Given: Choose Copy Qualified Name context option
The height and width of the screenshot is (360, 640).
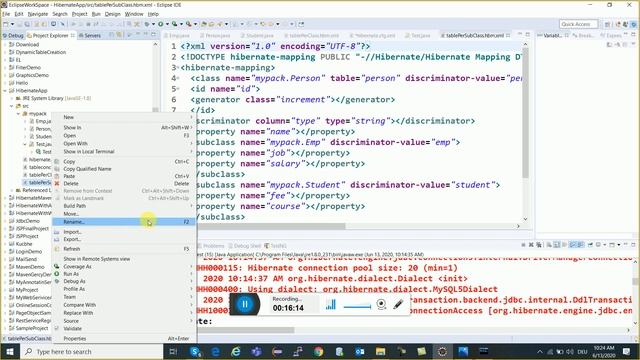Looking at the screenshot, I should coord(123,169).
